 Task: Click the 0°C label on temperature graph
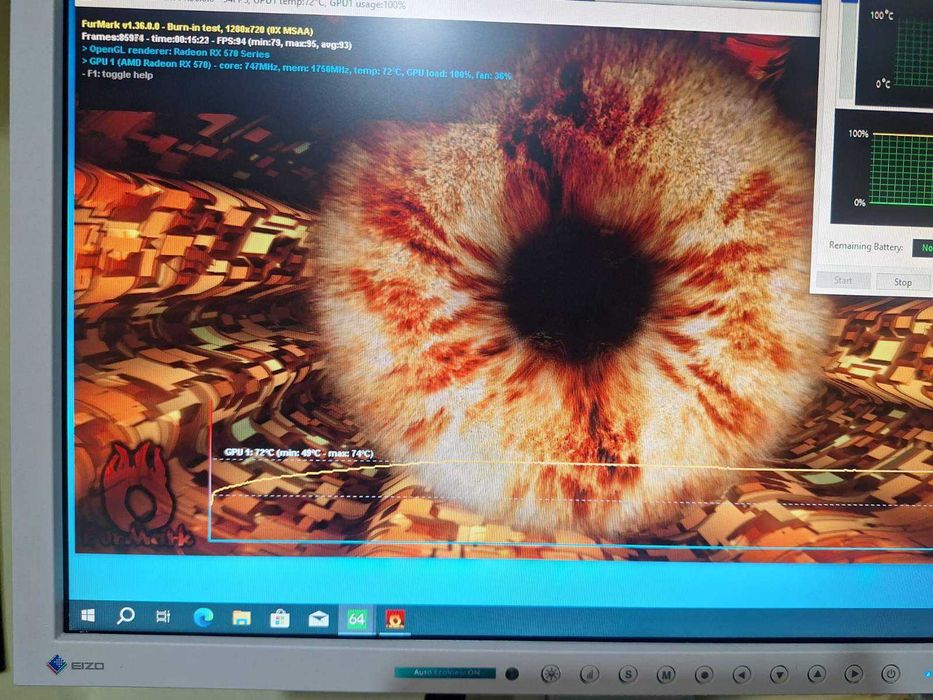click(x=883, y=83)
